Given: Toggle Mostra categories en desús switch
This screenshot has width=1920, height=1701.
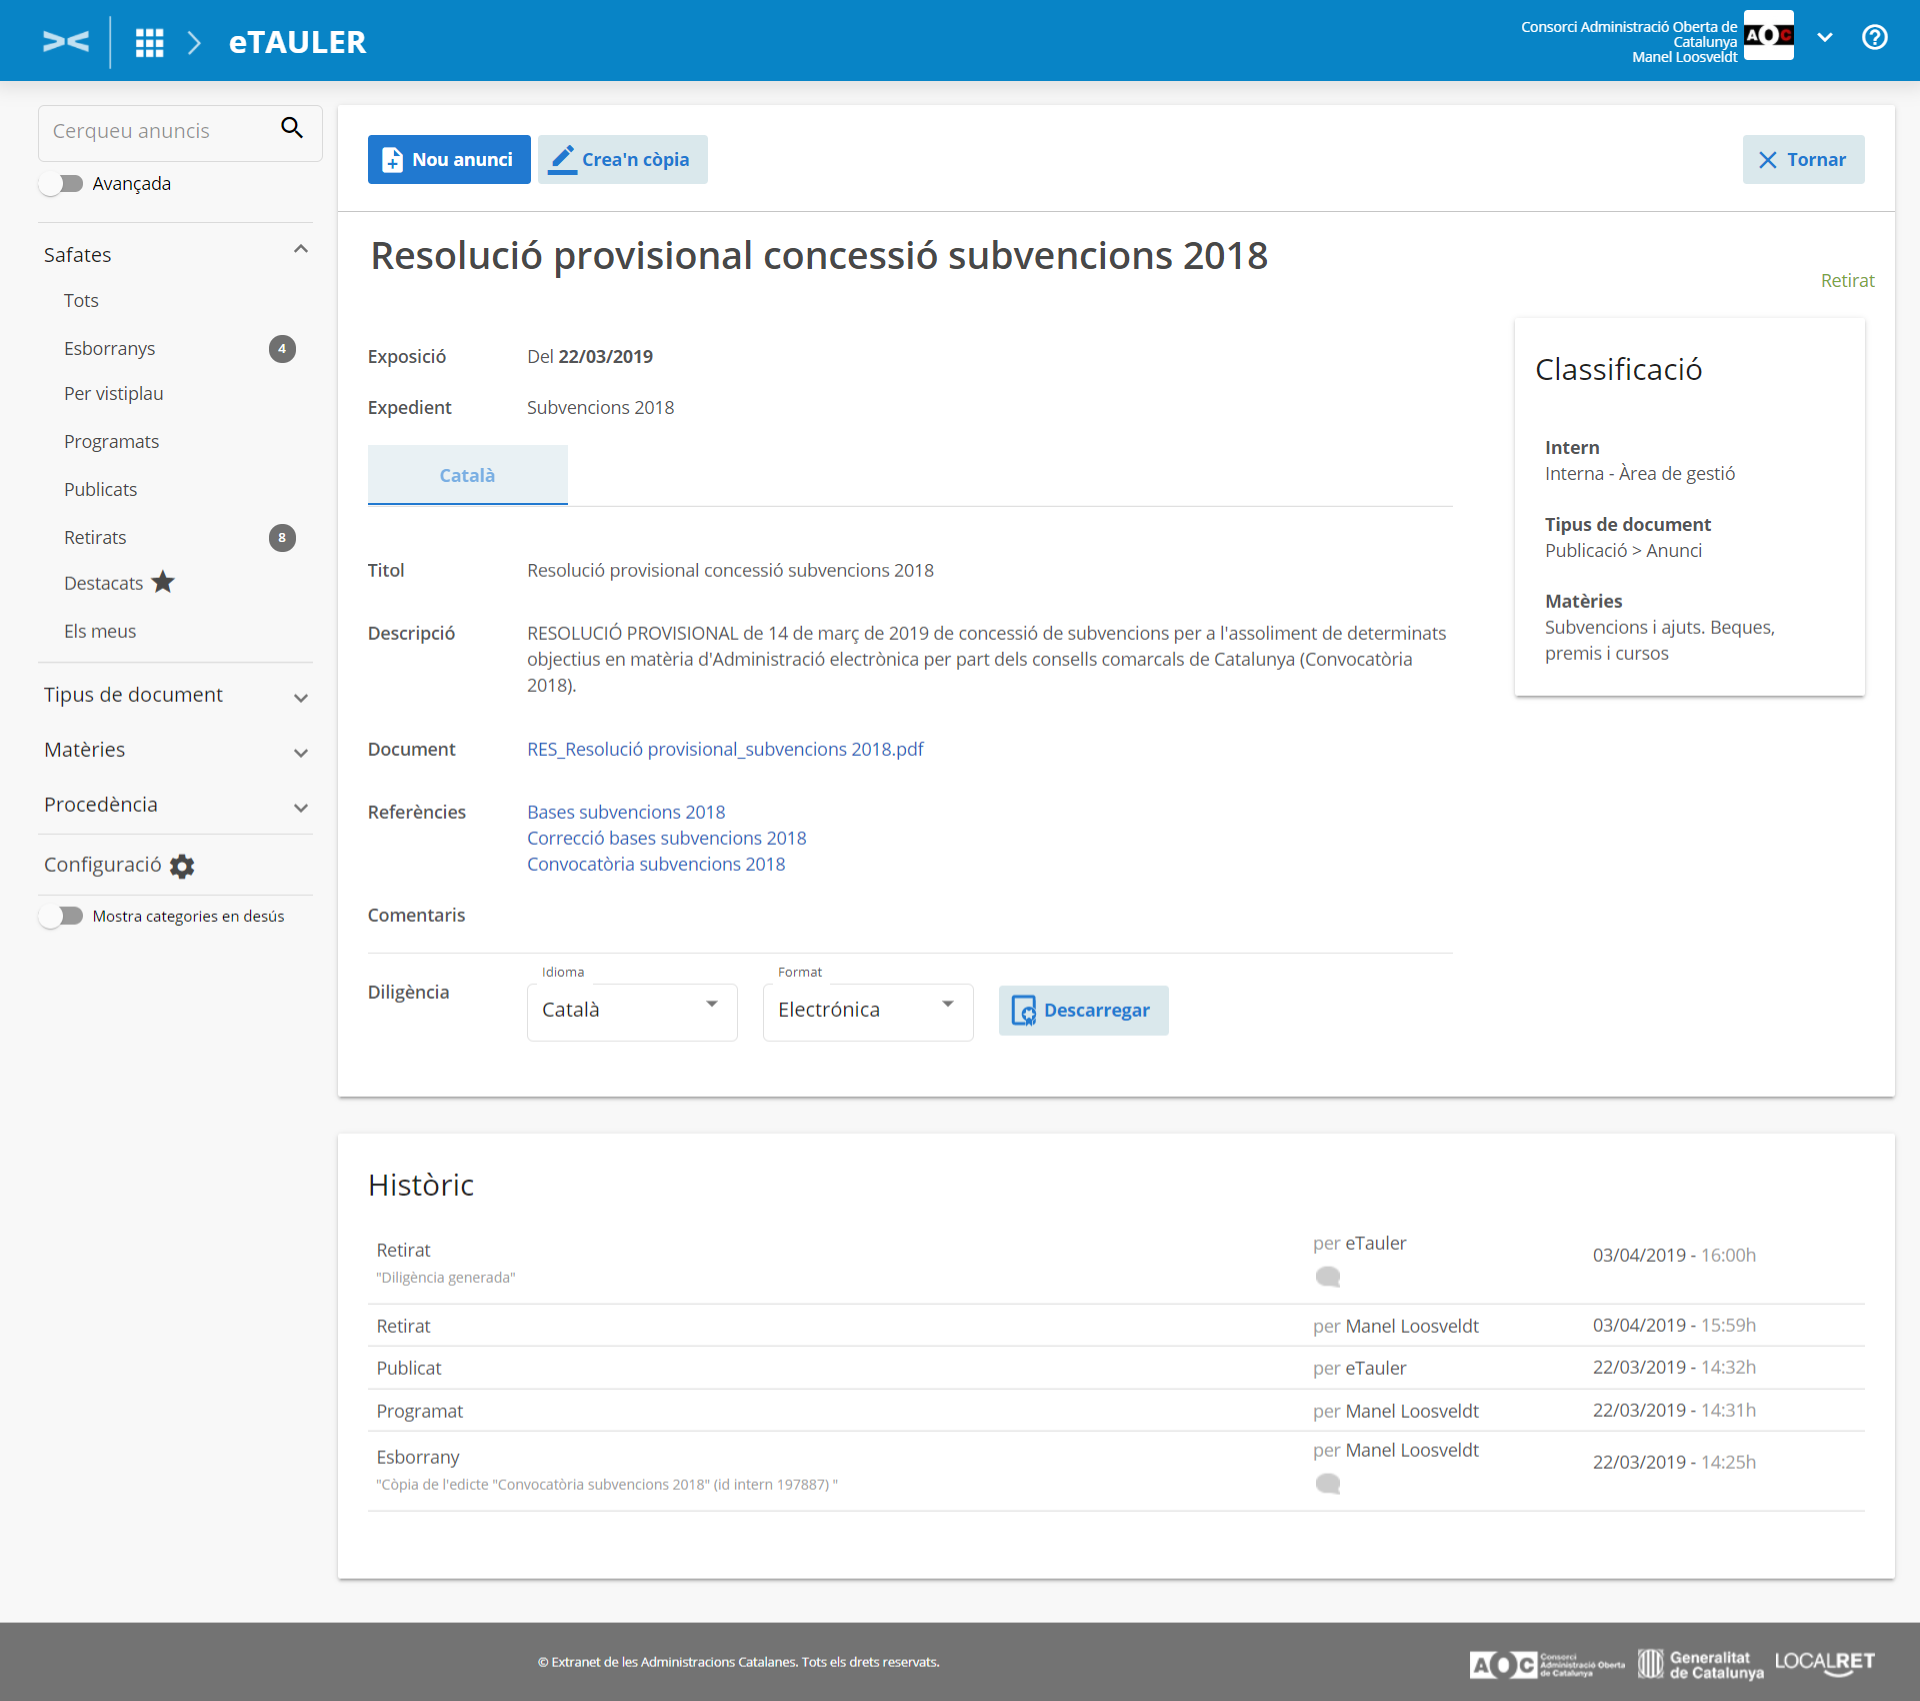Looking at the screenshot, I should point(62,916).
